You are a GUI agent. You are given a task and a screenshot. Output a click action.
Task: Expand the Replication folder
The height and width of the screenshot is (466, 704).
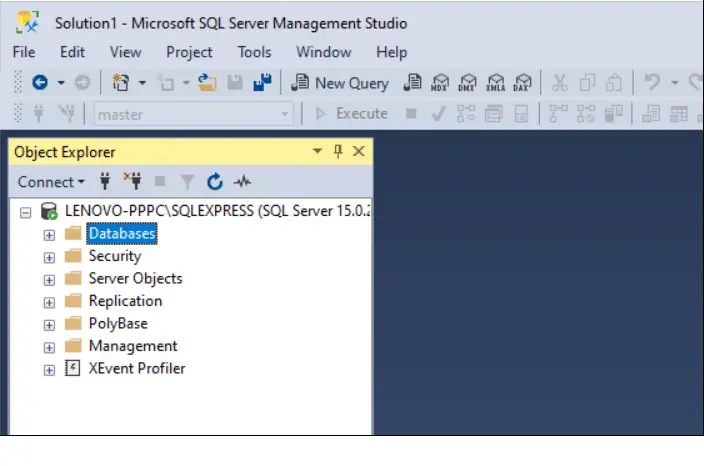(49, 302)
